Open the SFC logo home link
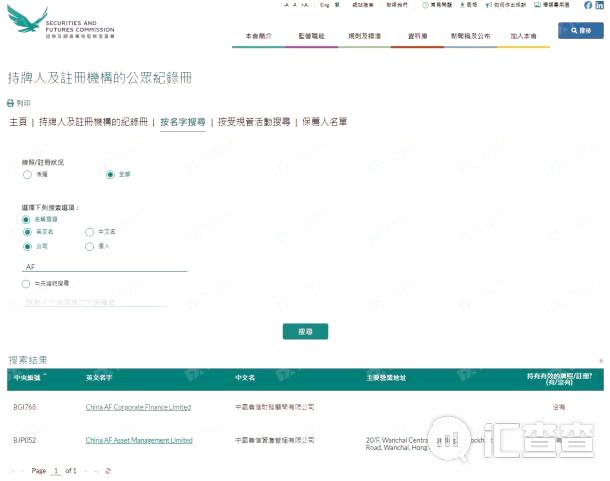610x481 pixels. click(x=61, y=22)
